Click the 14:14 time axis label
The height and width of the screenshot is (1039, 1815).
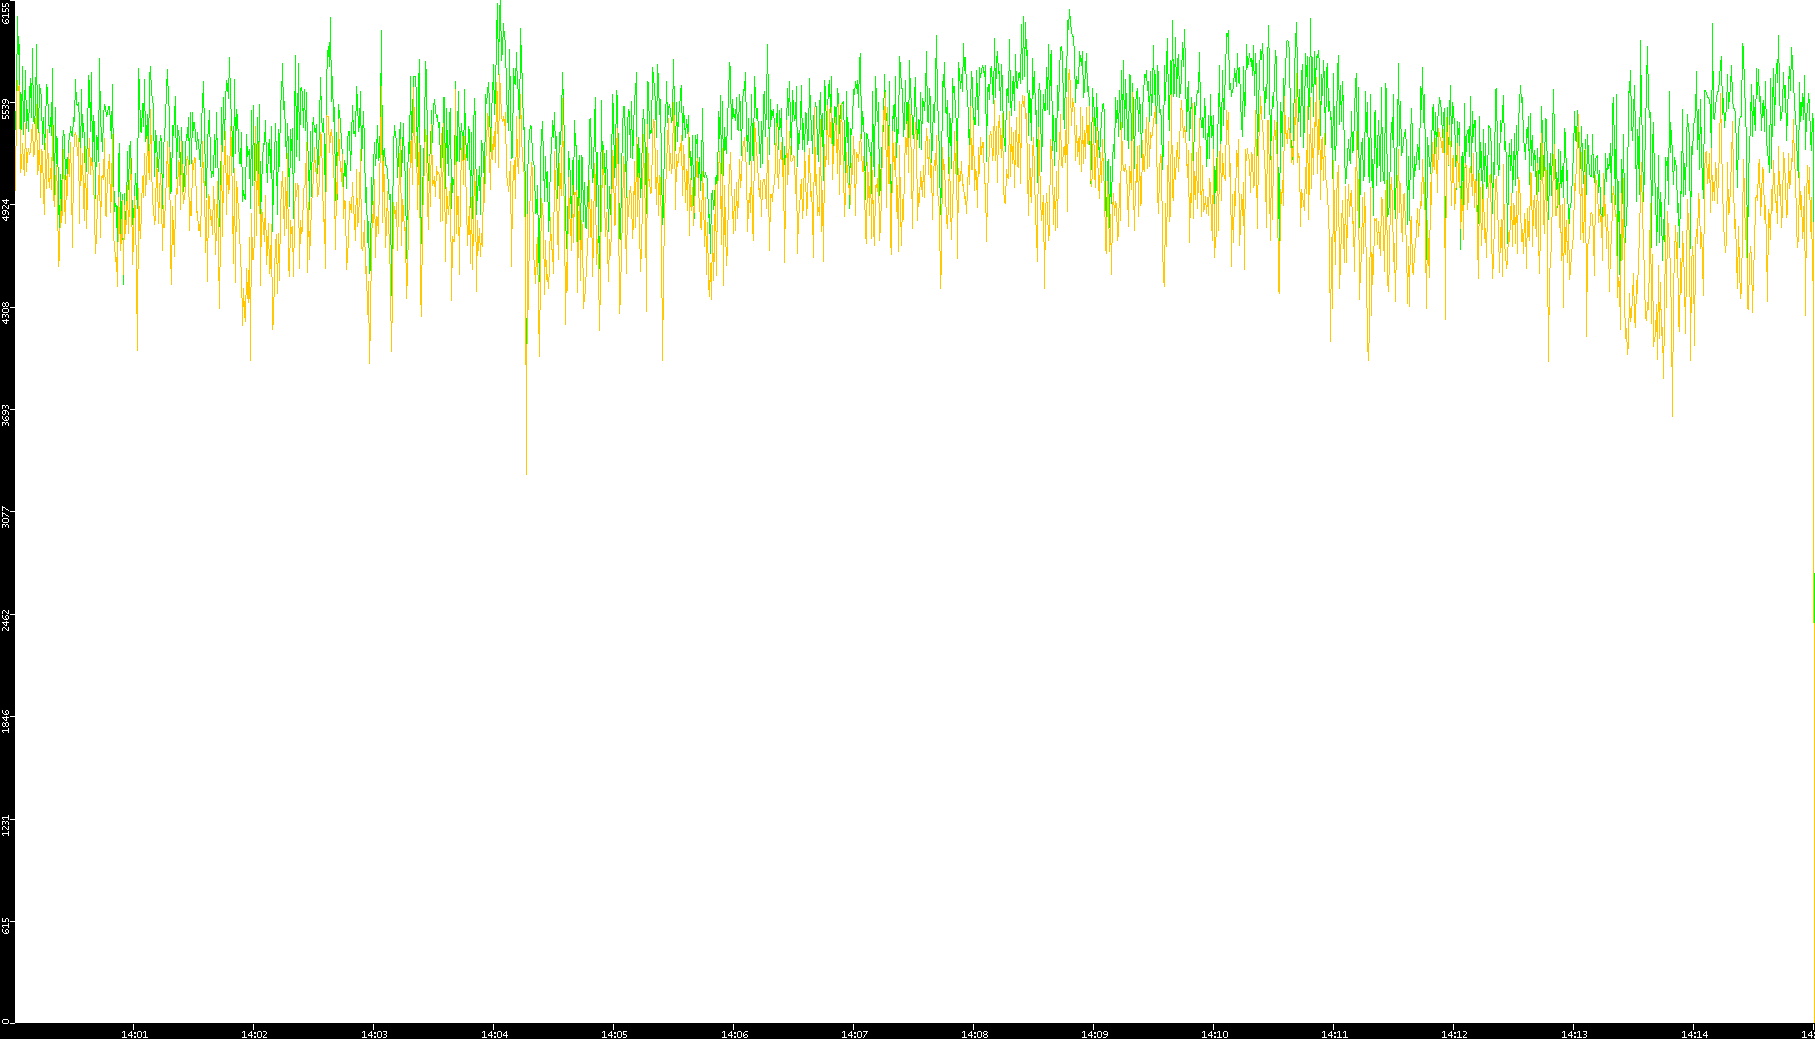coord(1694,1034)
